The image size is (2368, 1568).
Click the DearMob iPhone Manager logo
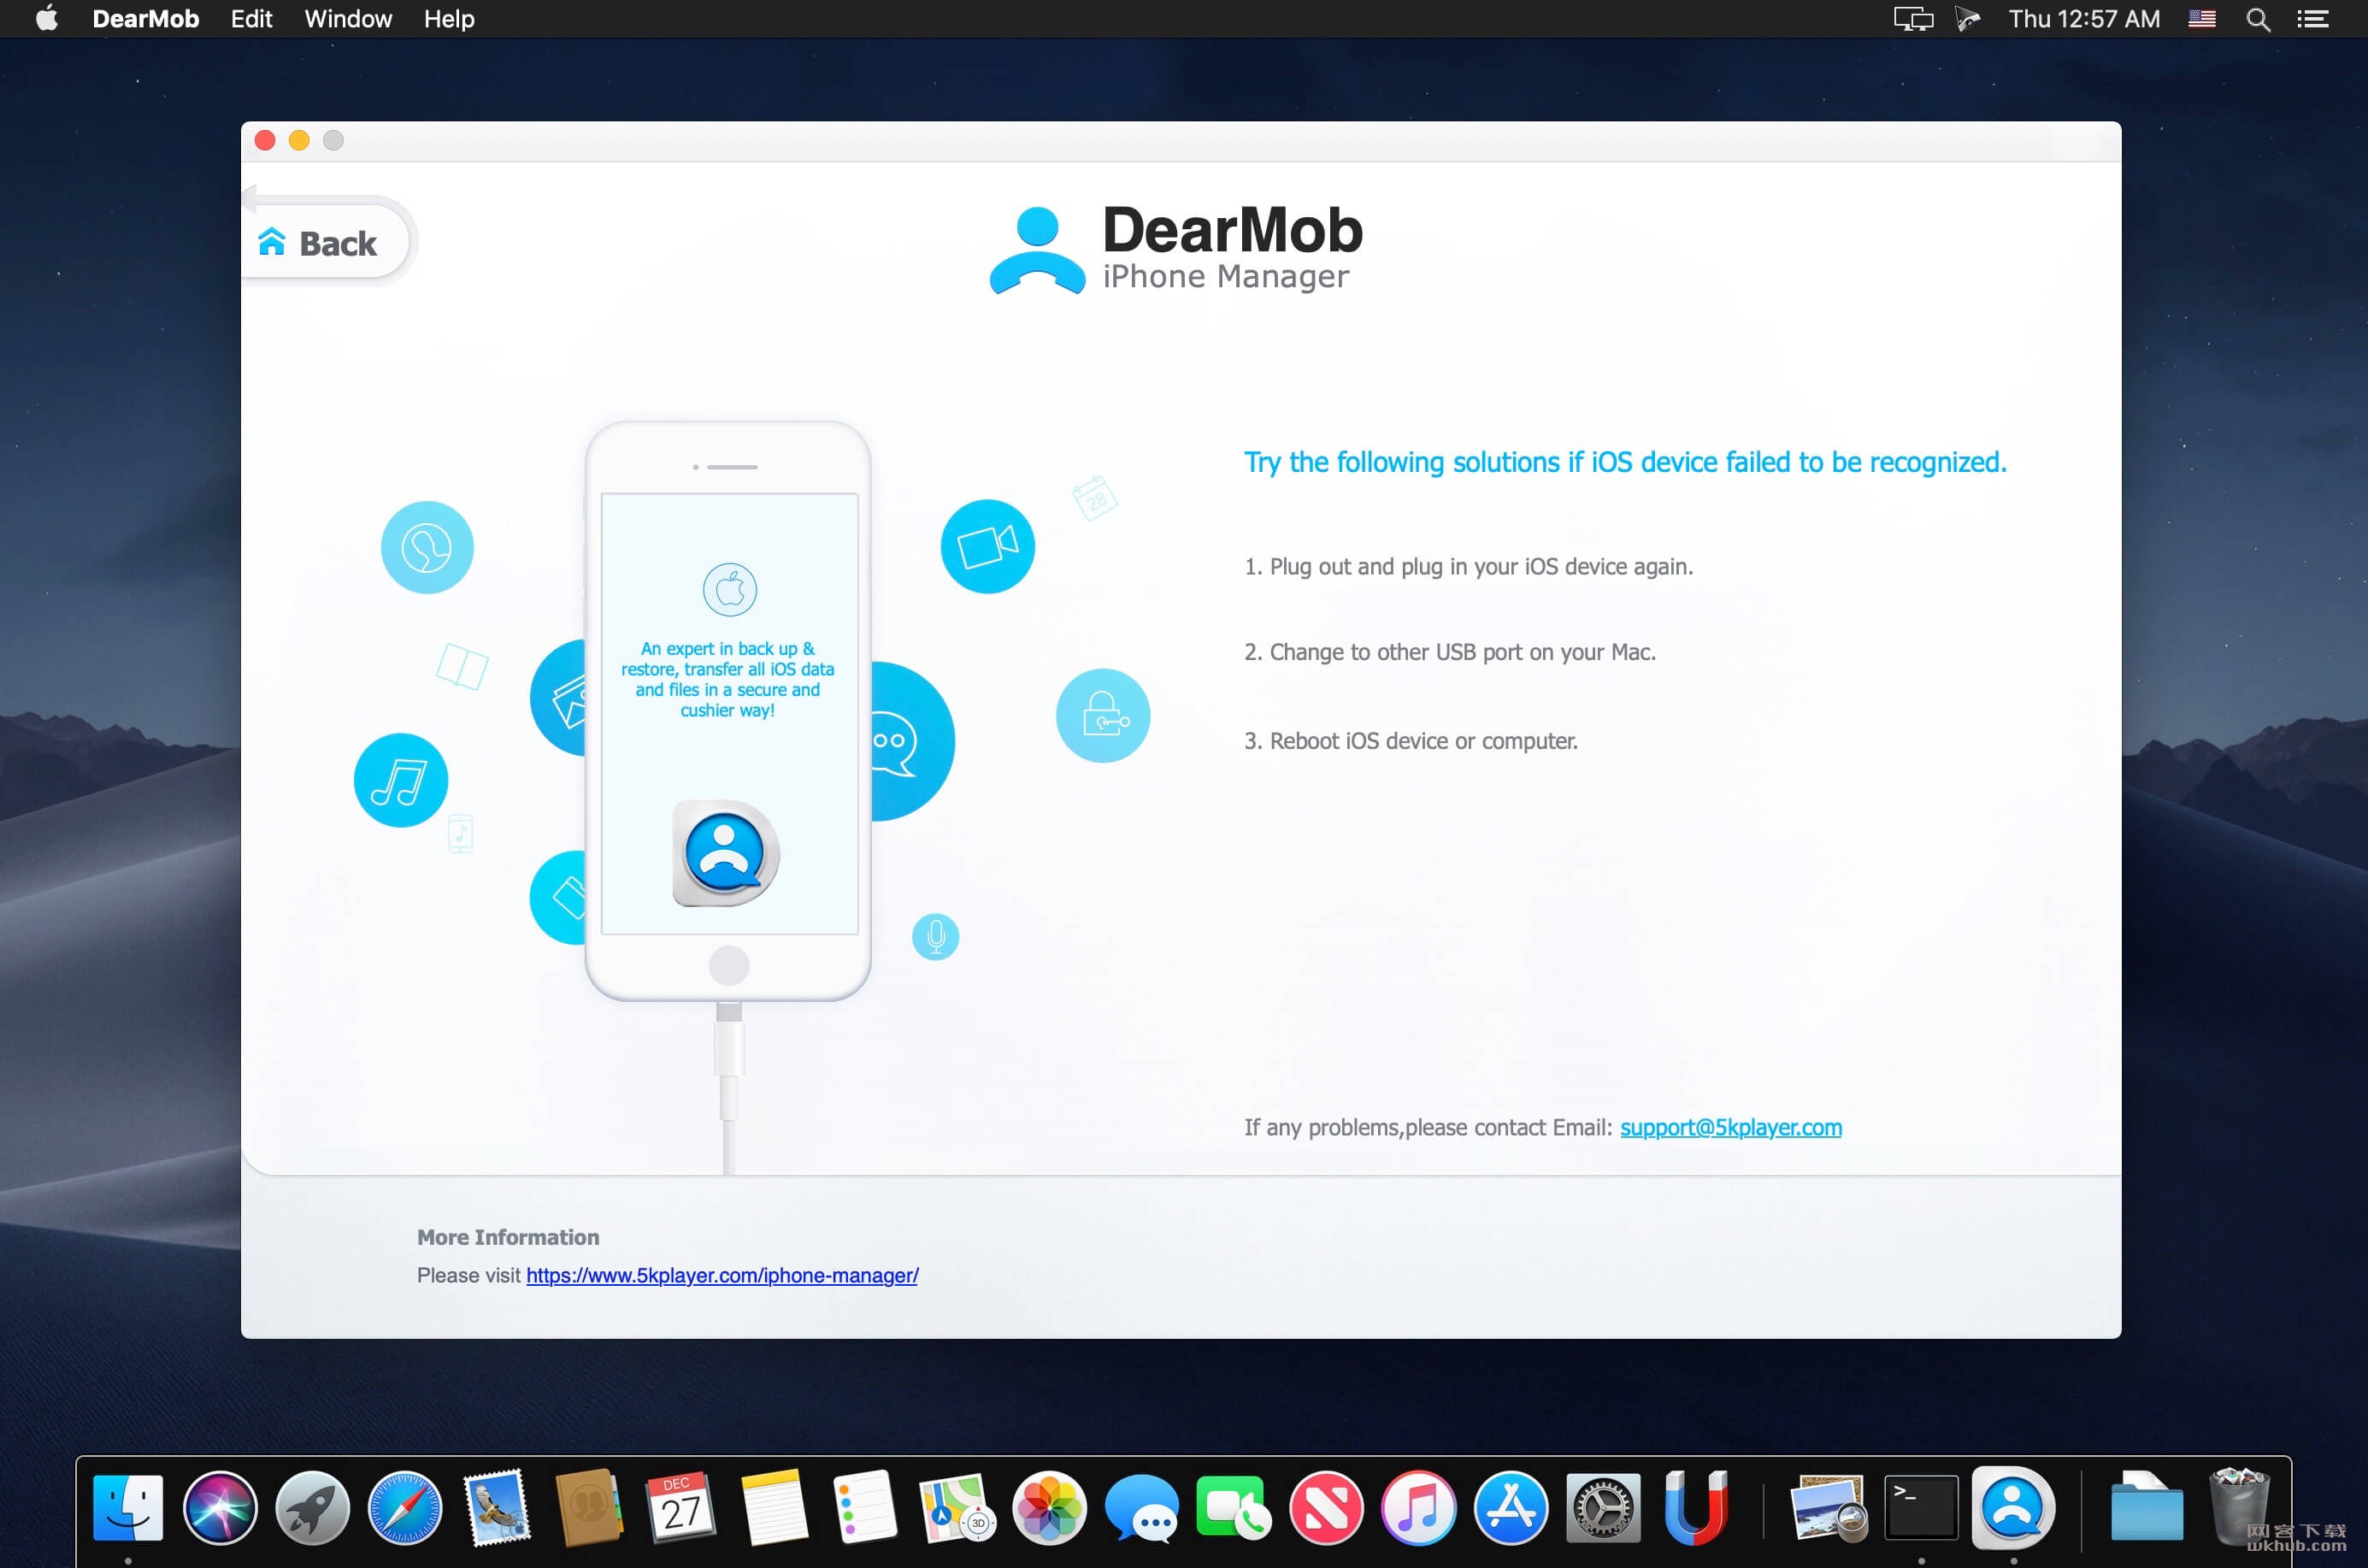[1176, 248]
